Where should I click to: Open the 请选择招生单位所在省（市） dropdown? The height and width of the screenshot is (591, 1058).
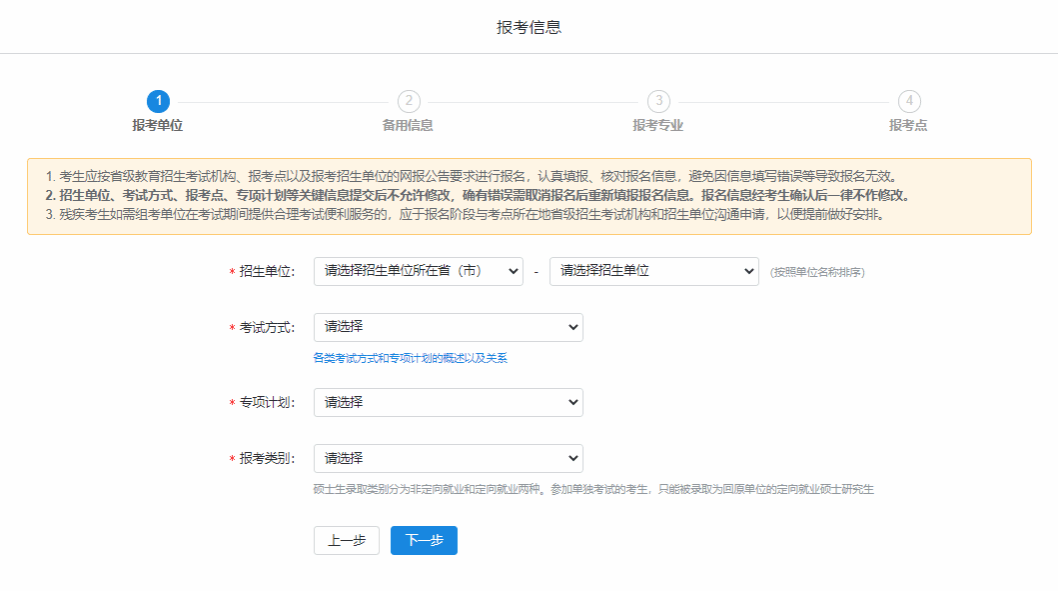pyautogui.click(x=418, y=271)
